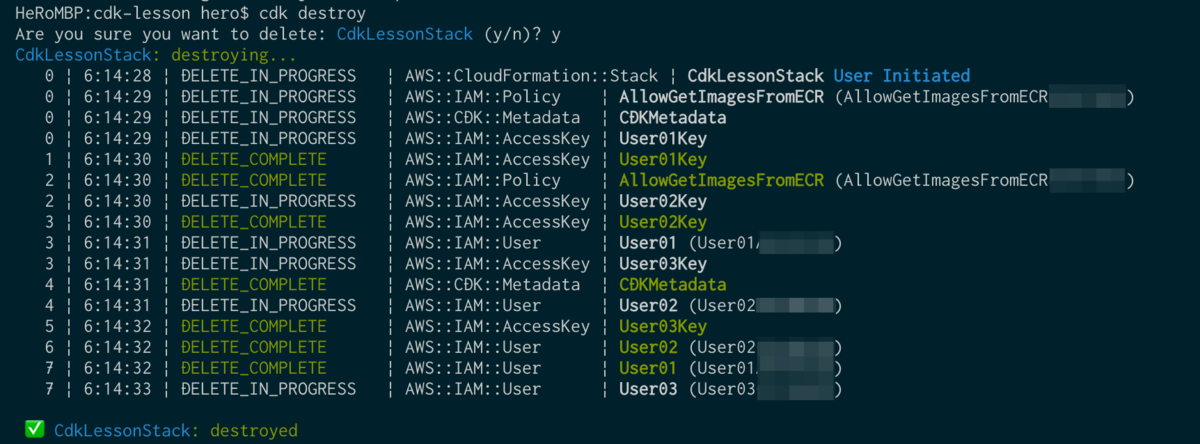The image size is (1200, 444).
Task: Click the yellow User01Key entry
Action: 663,160
